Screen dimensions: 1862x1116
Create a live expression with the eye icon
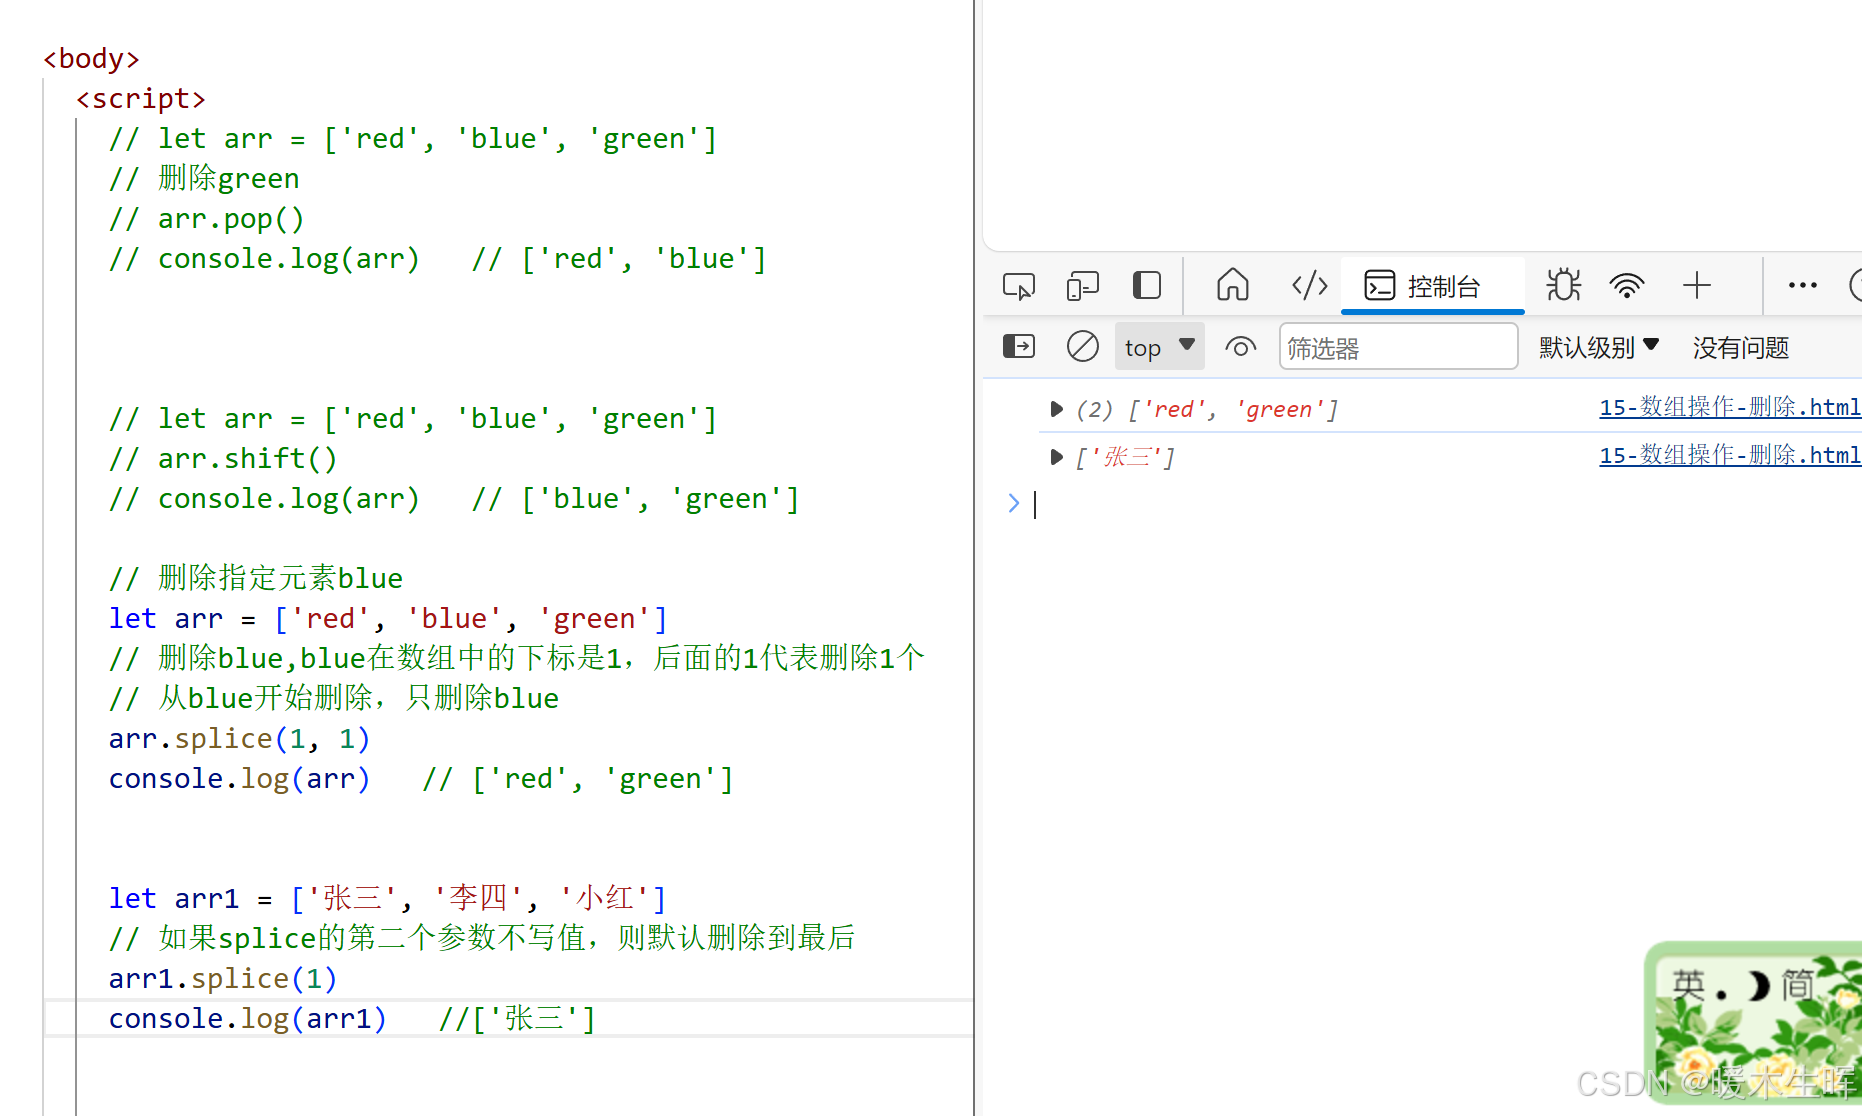pyautogui.click(x=1241, y=346)
